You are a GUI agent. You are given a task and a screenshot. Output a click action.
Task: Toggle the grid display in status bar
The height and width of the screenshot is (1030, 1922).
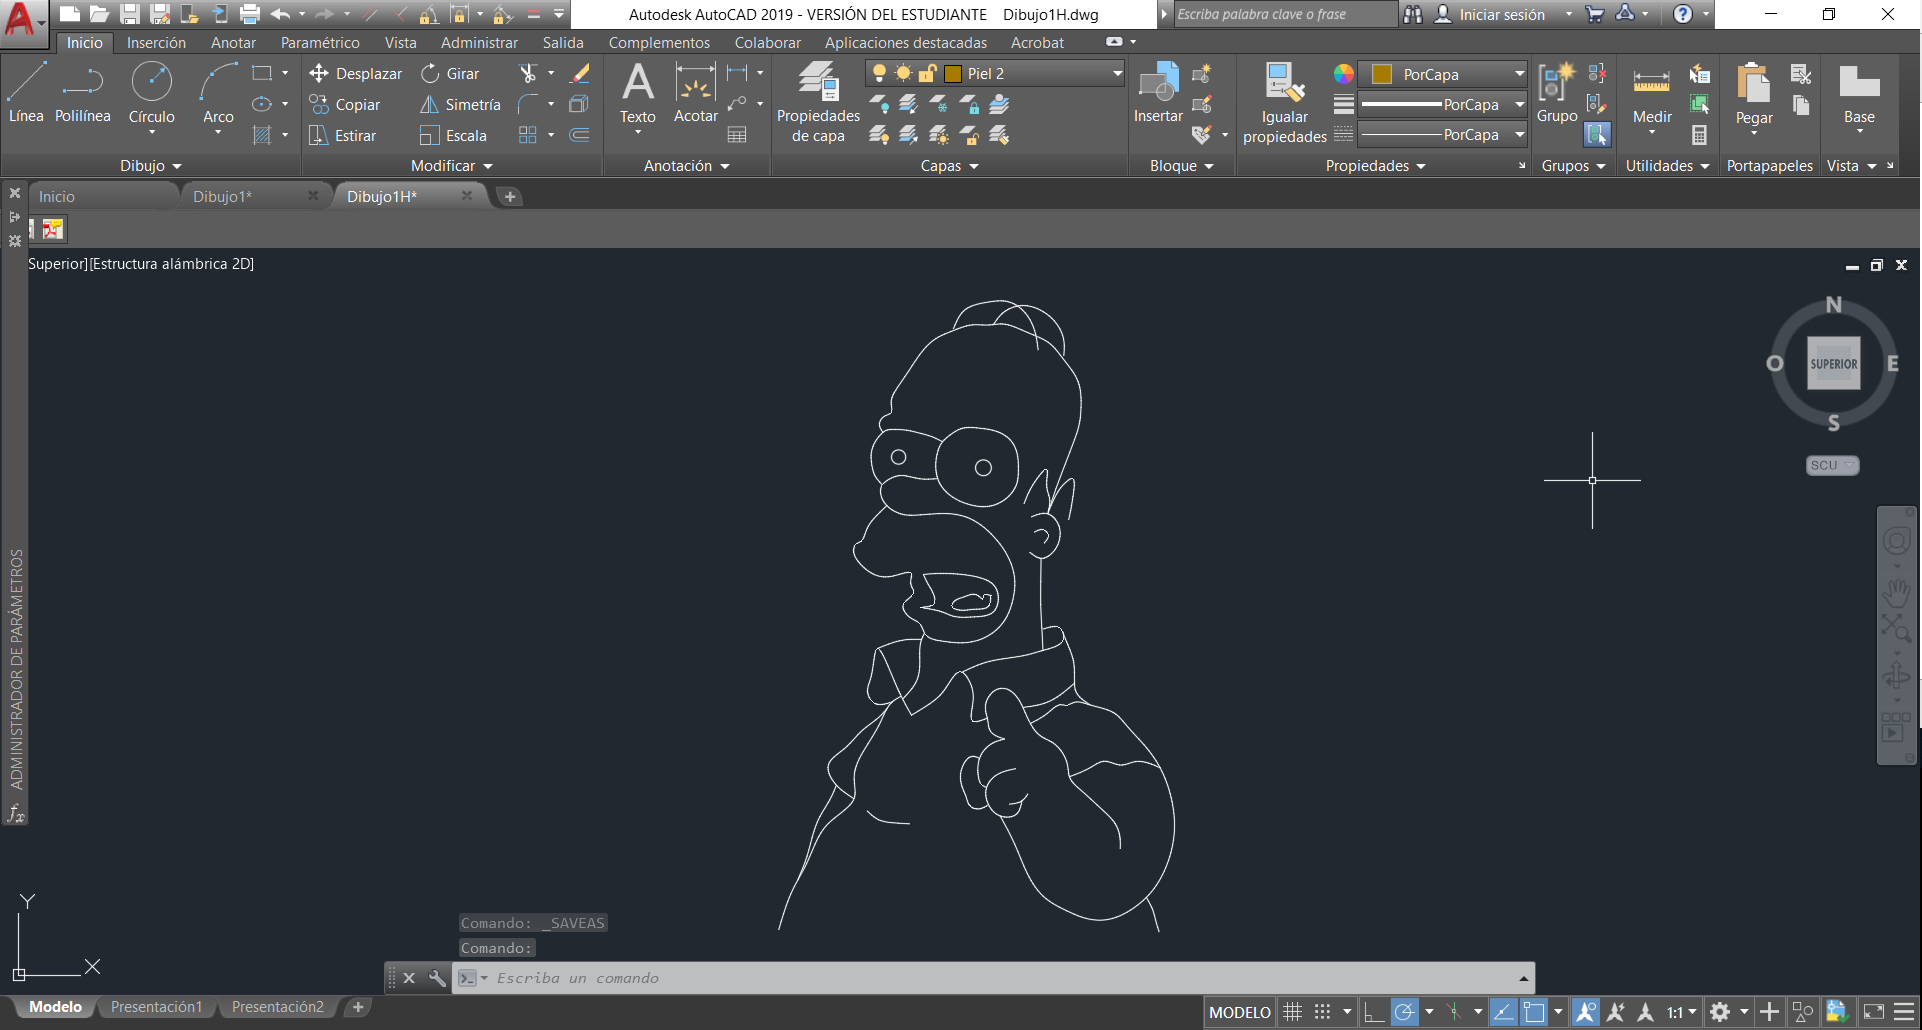(x=1292, y=1012)
